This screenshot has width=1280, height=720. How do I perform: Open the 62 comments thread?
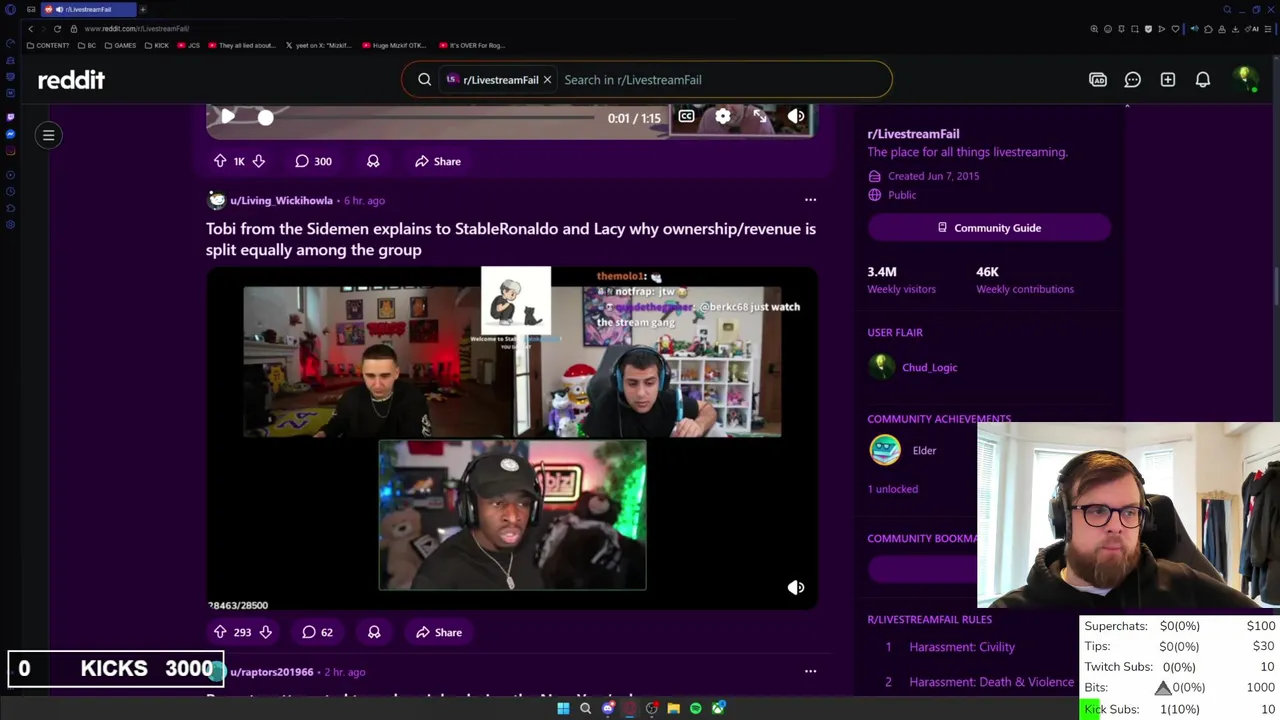click(x=318, y=632)
